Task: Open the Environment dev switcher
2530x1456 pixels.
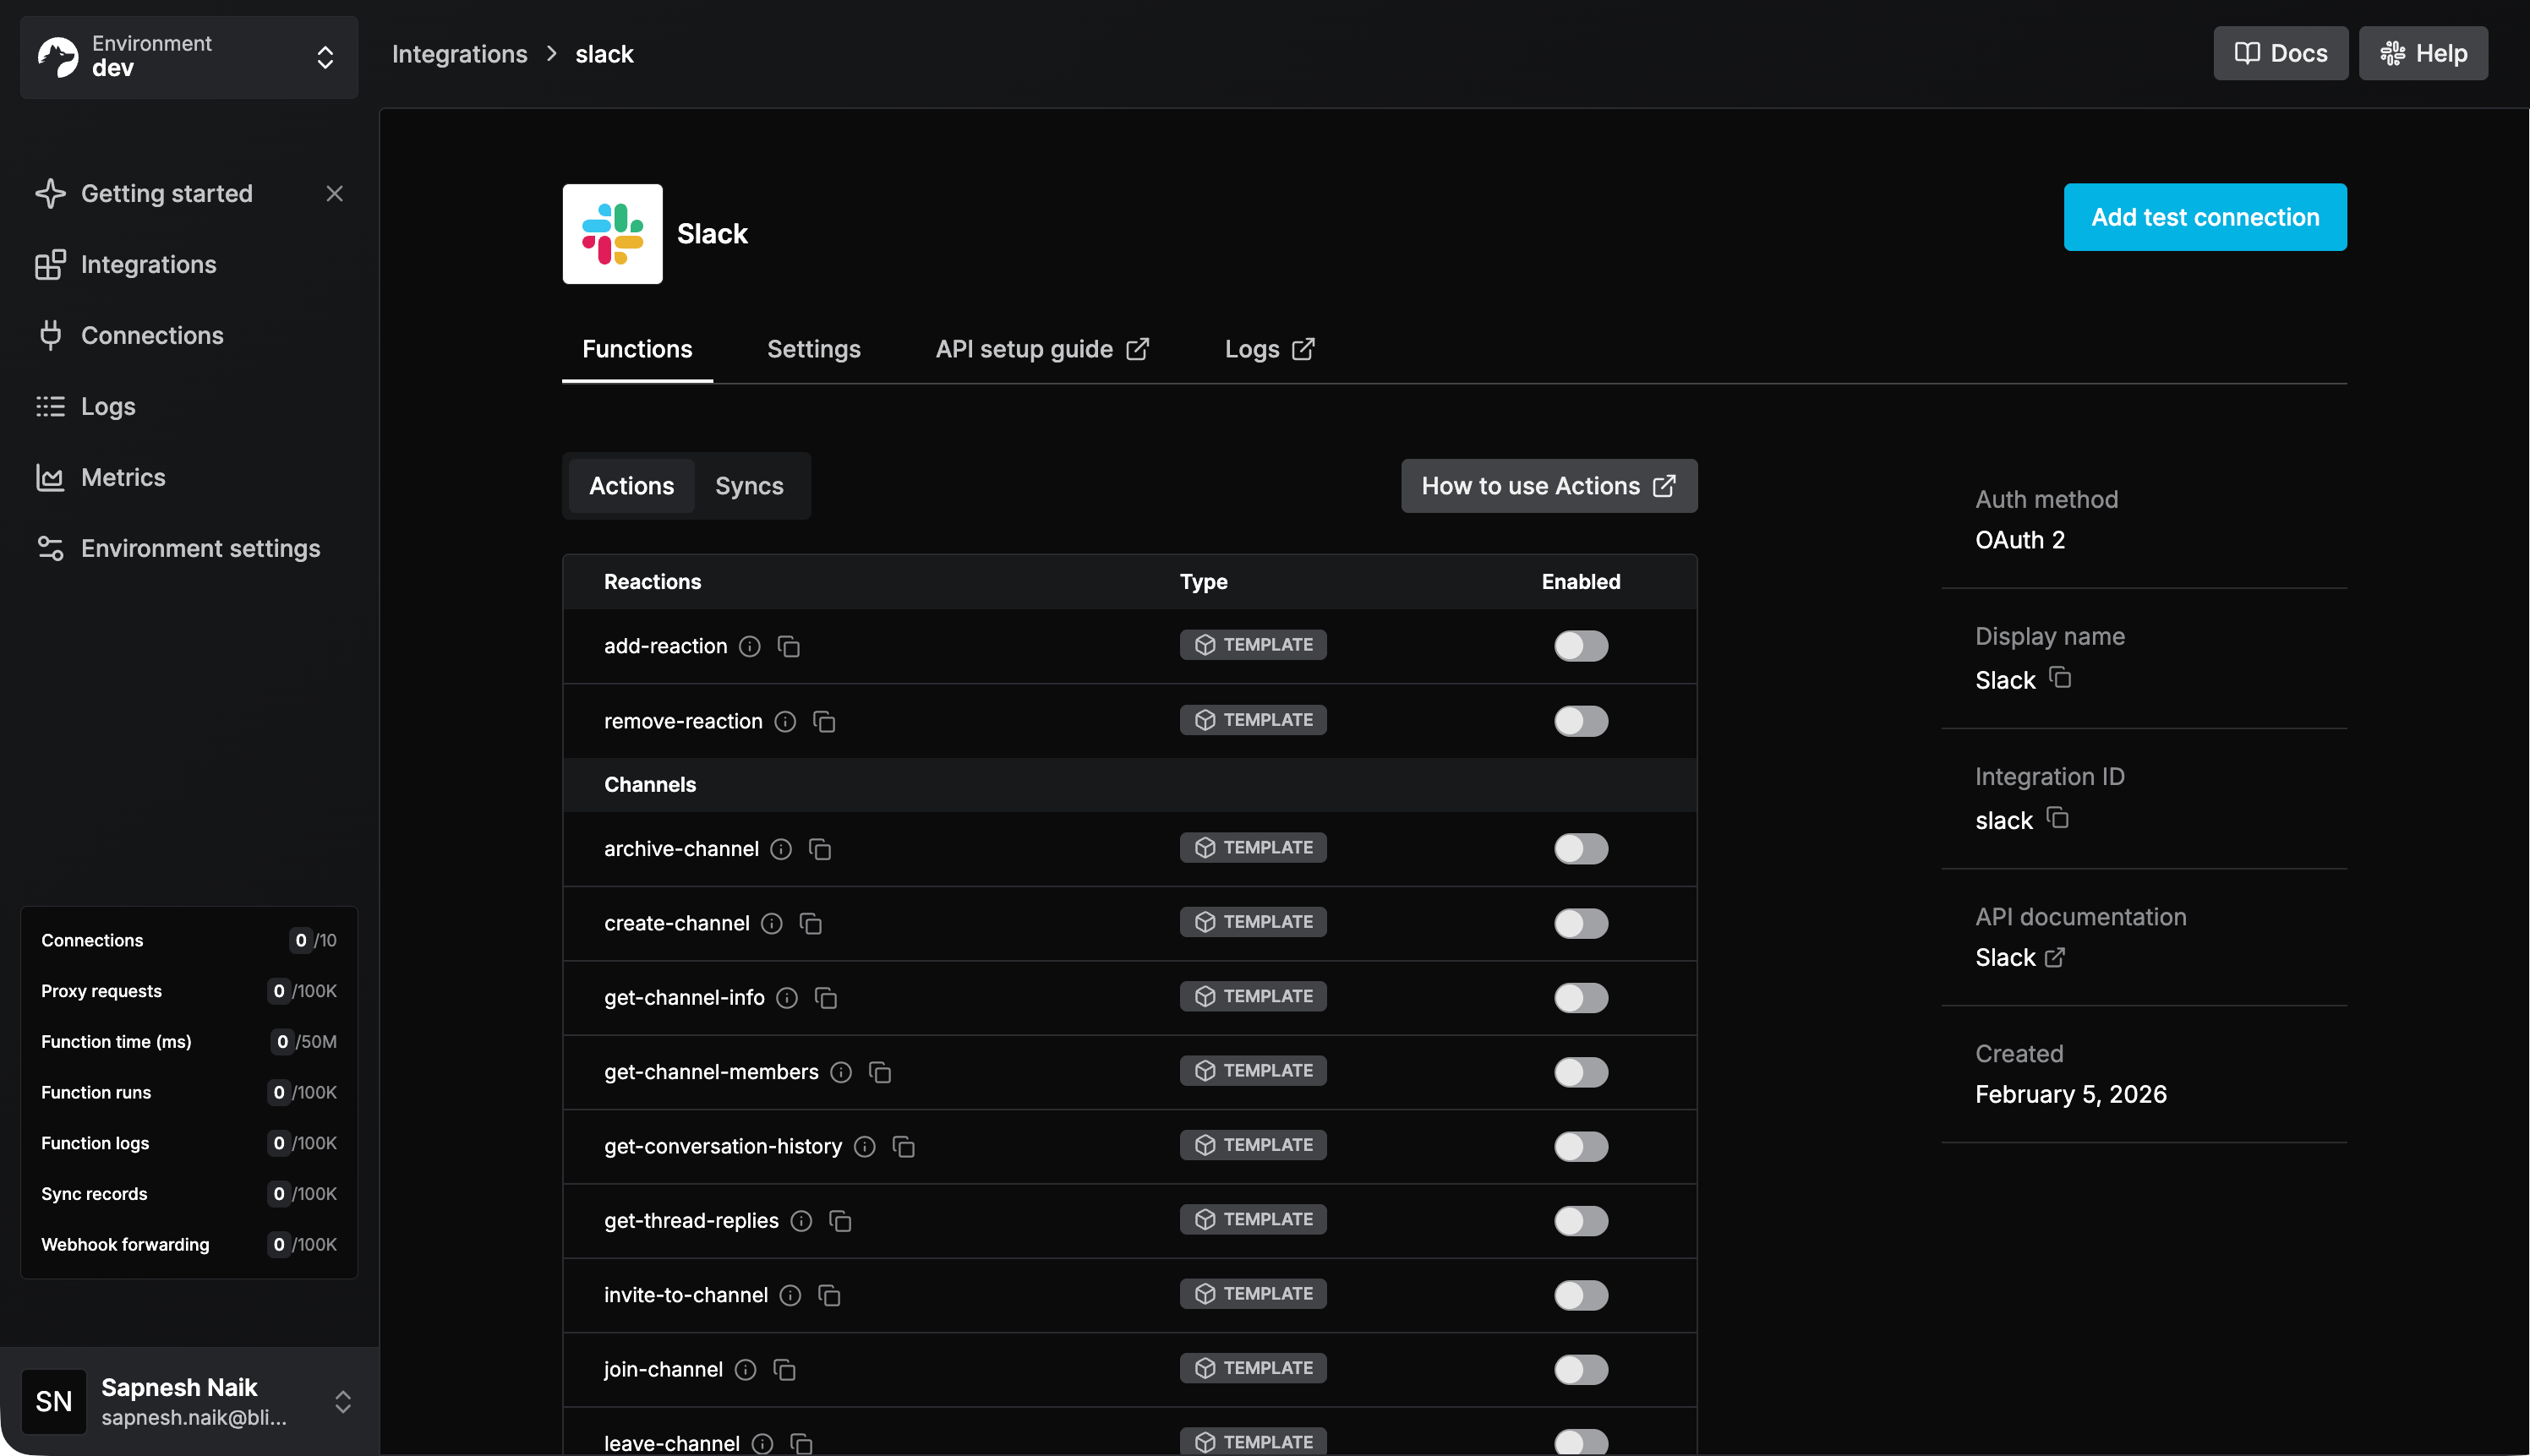Action: tap(189, 57)
